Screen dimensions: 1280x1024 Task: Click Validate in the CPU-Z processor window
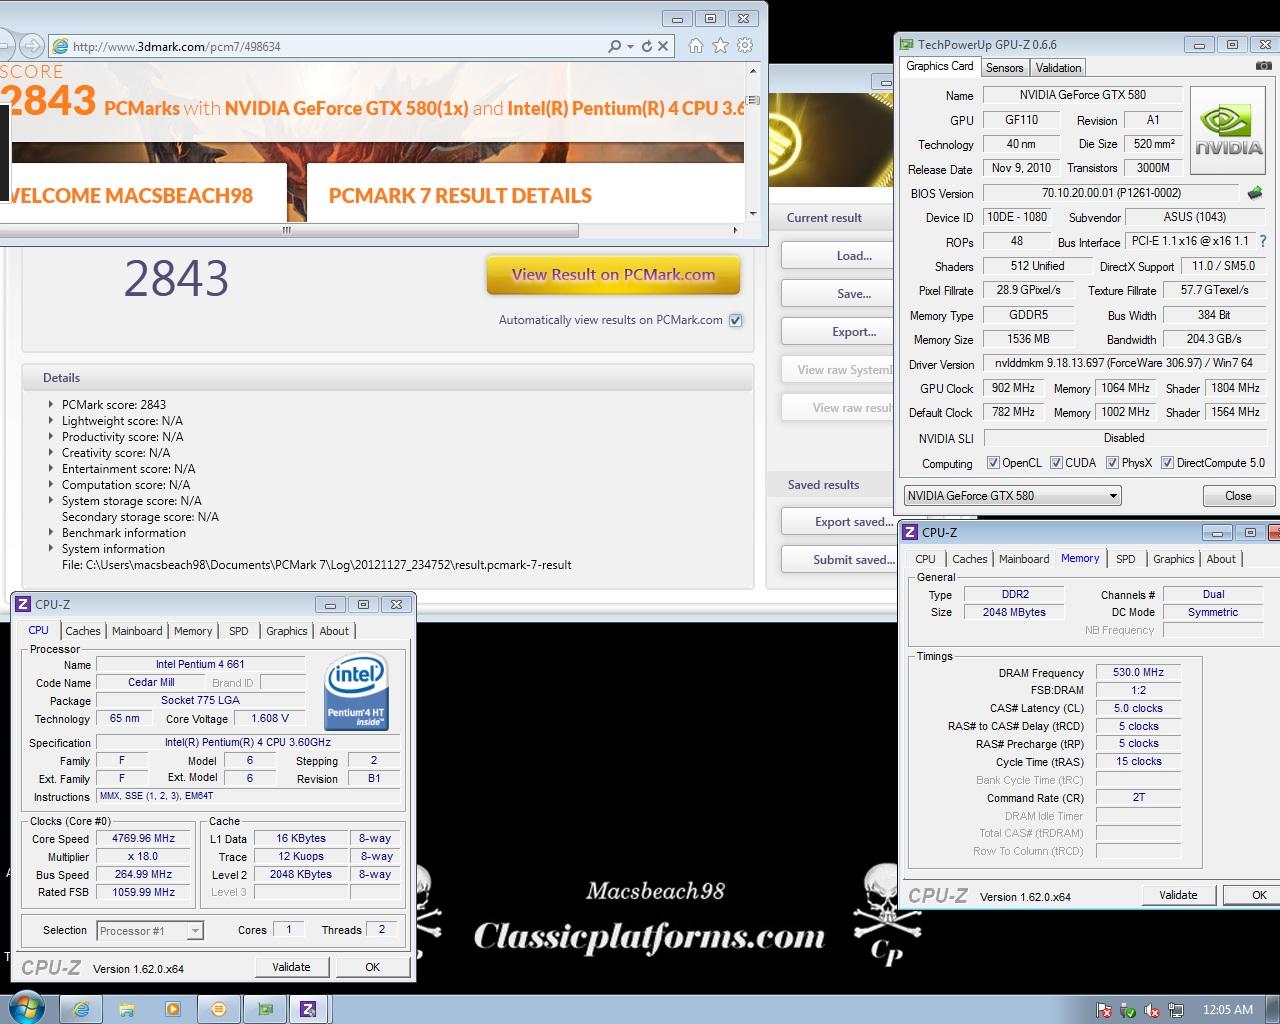tap(291, 967)
